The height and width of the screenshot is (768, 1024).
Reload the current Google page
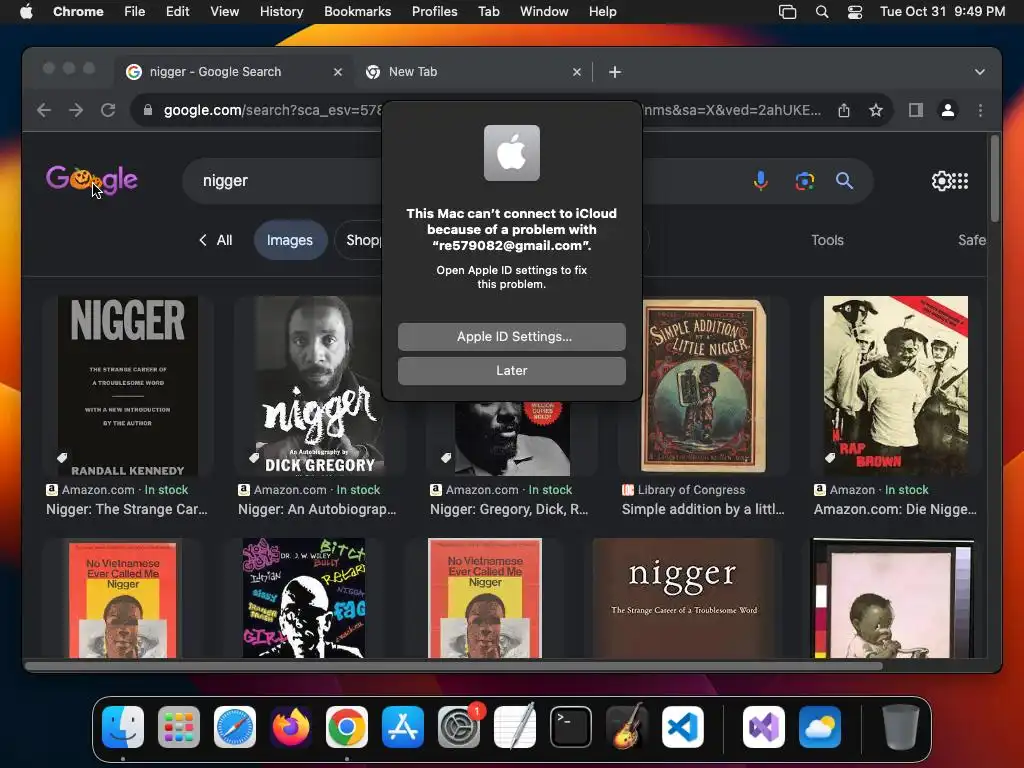coord(108,110)
